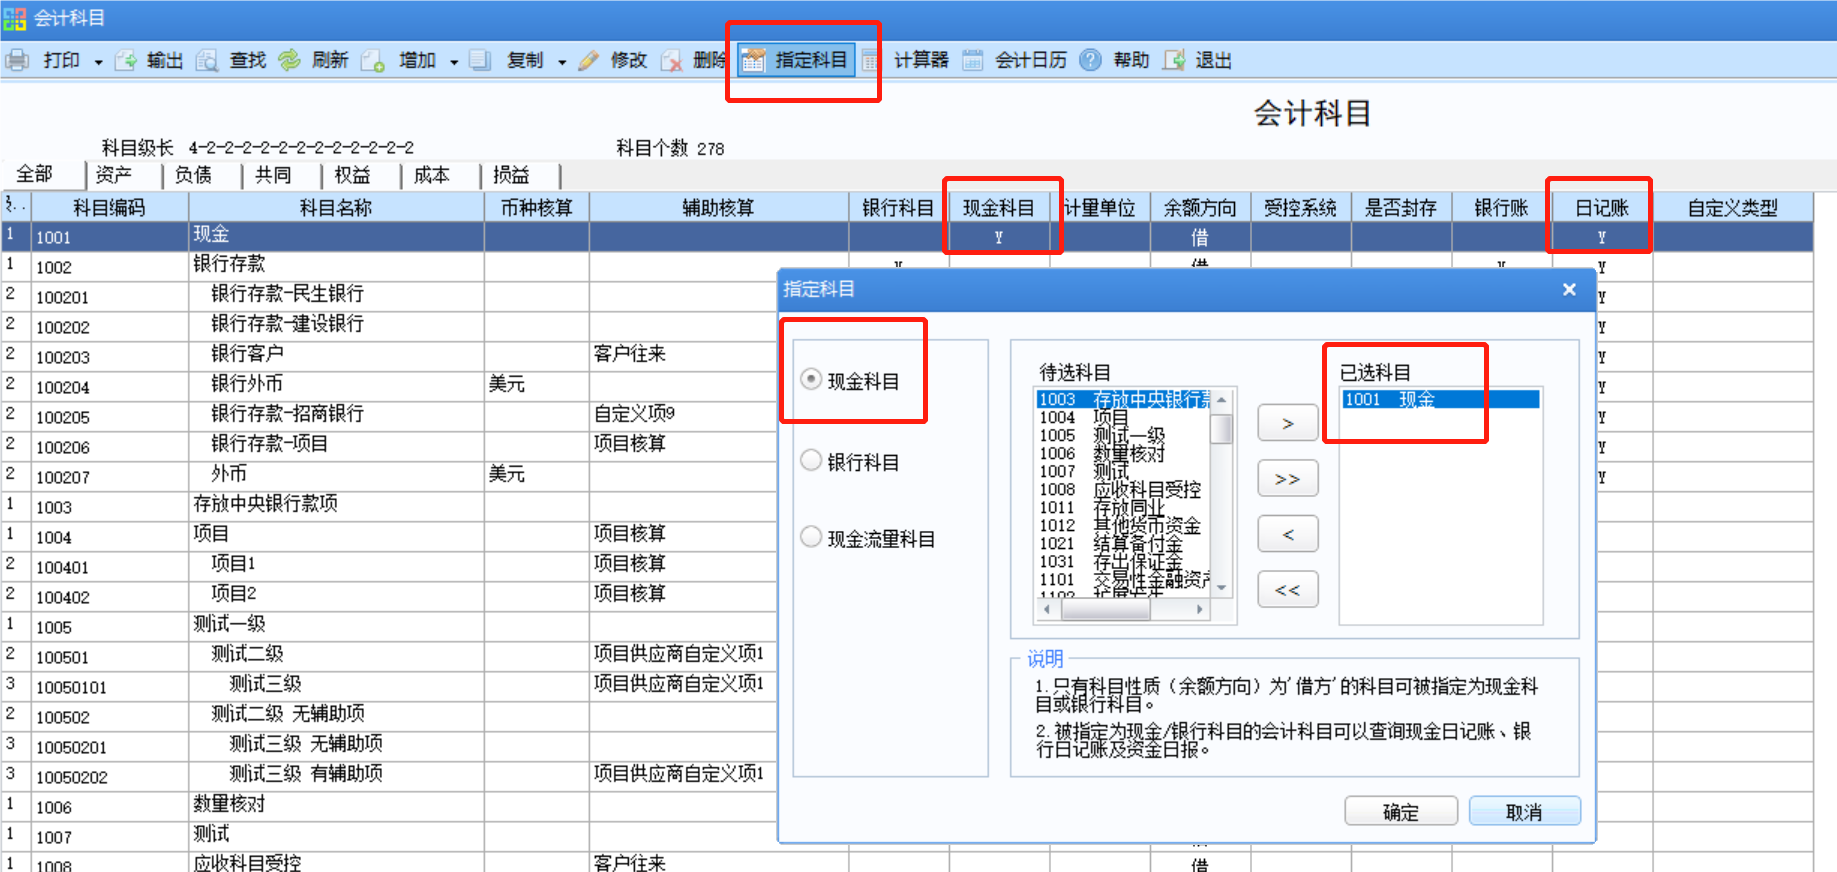1837x872 pixels.
Task: Click the Modify (修改) pencil icon
Action: tap(590, 60)
